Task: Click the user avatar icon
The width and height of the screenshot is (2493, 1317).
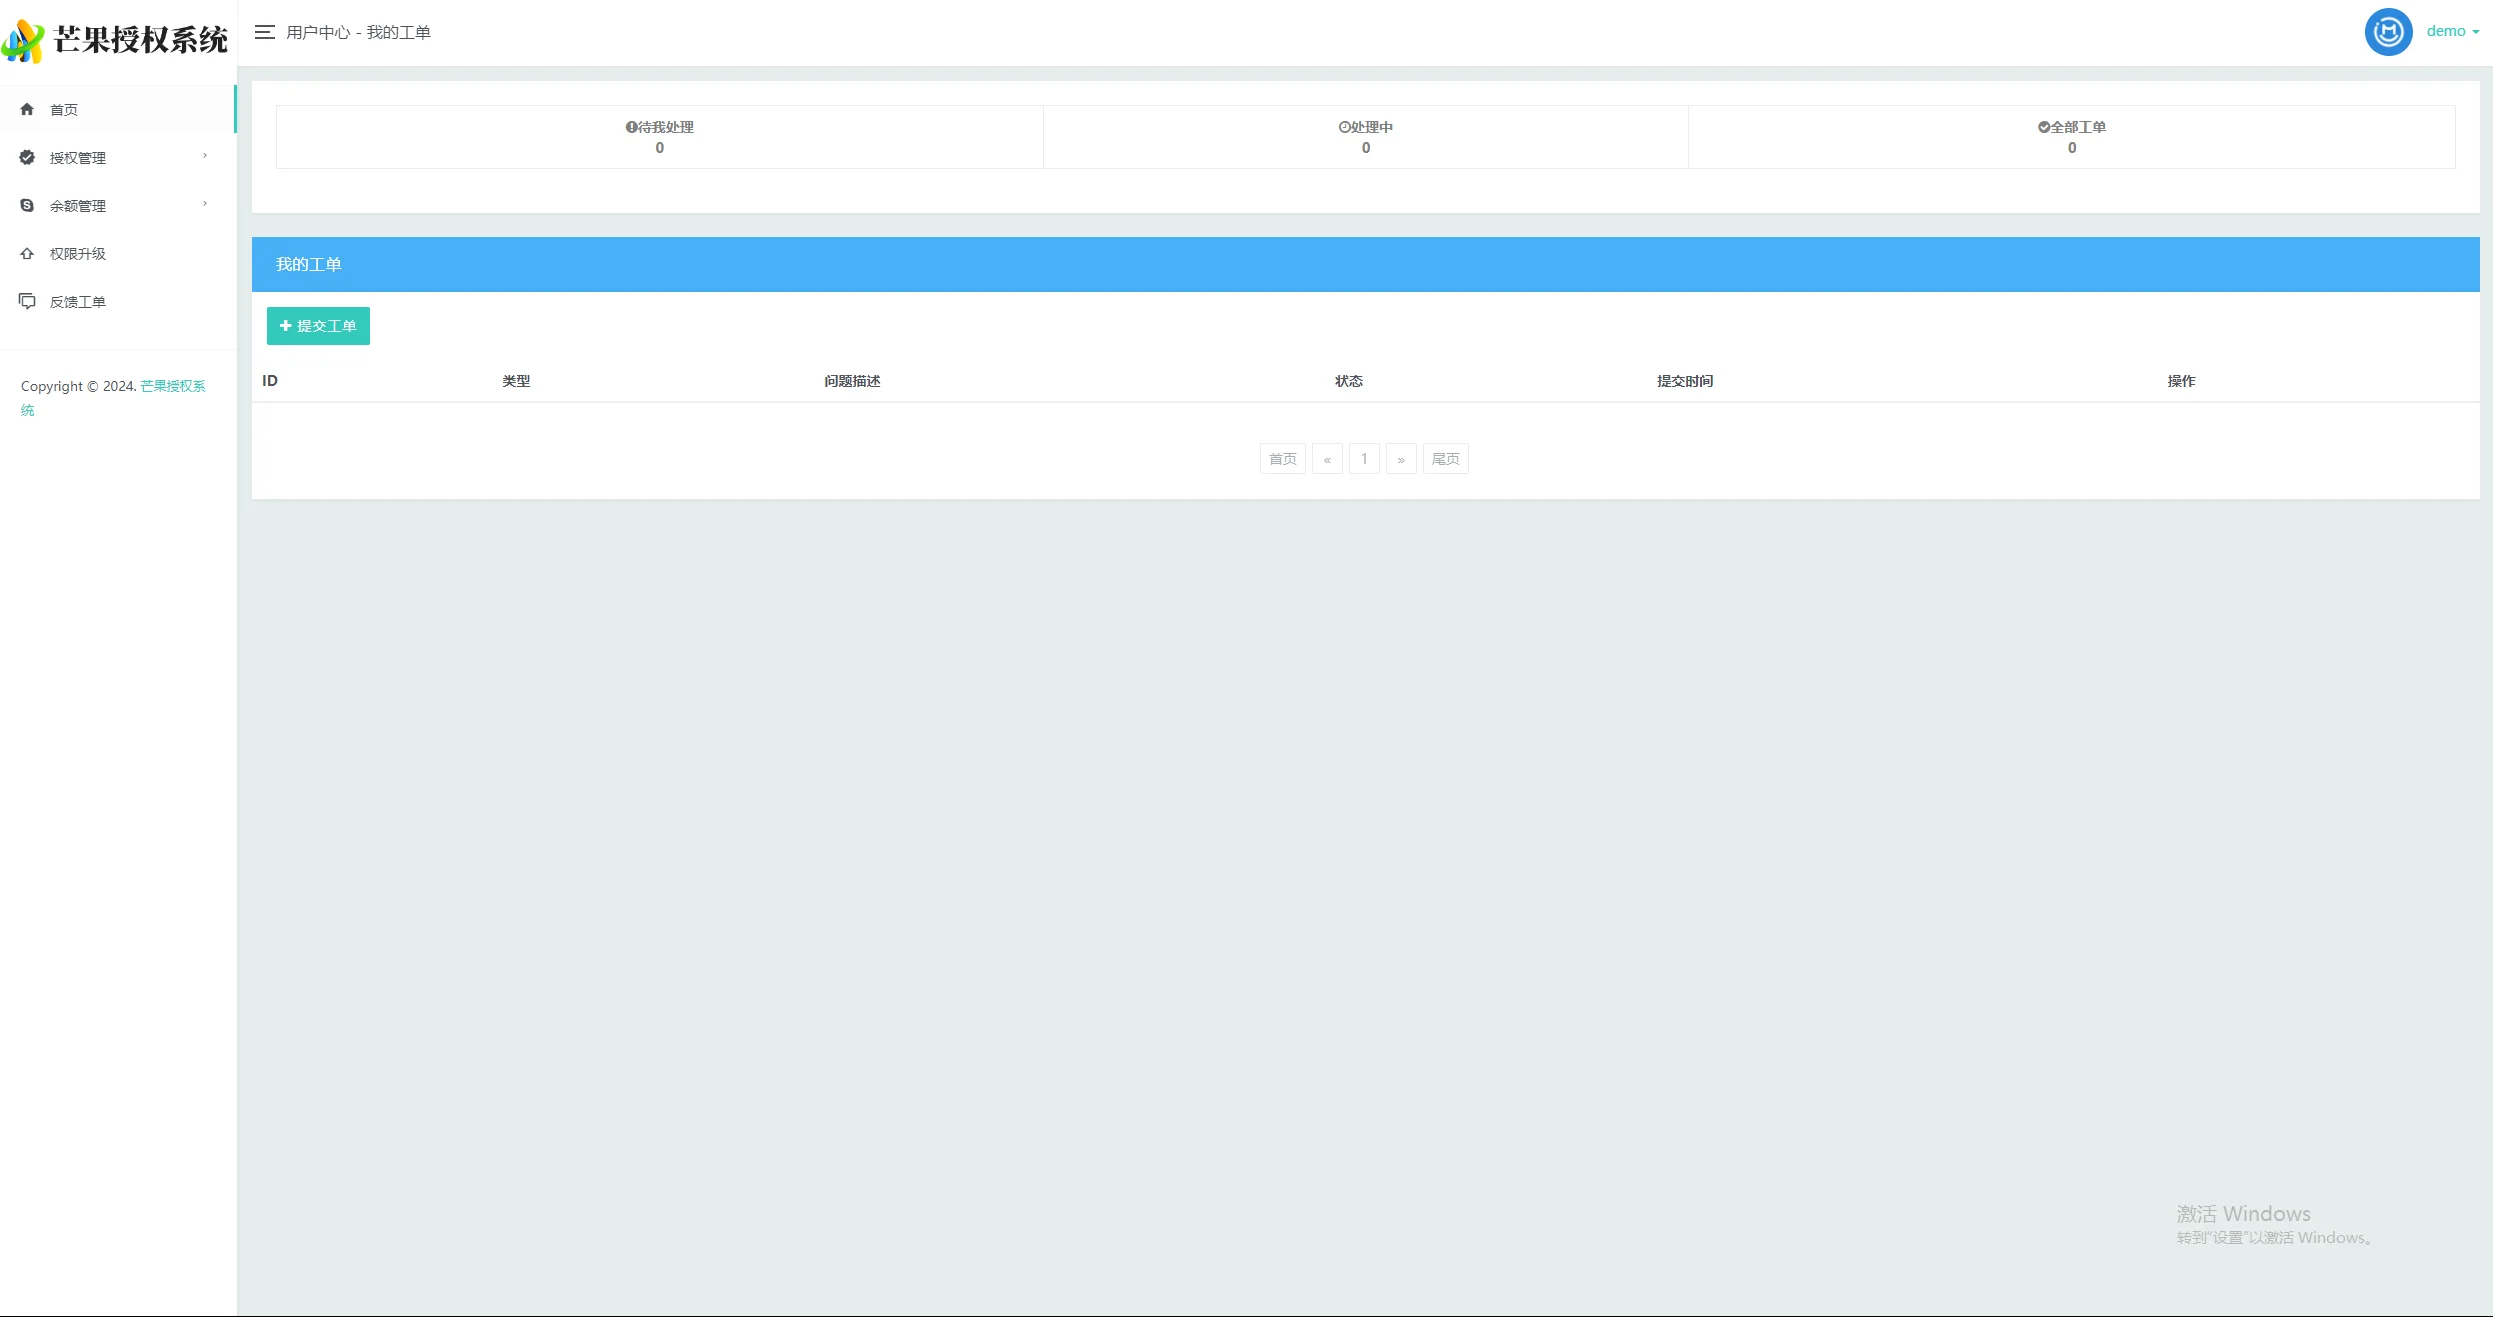Action: [x=2387, y=32]
